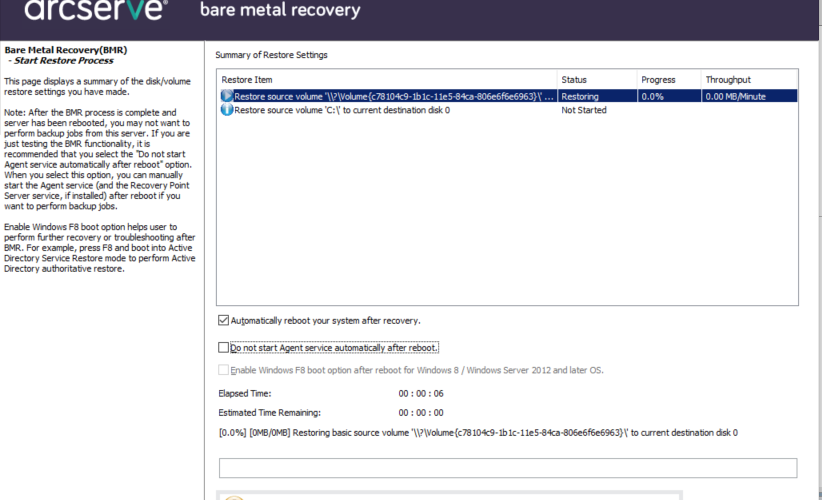Click the Estimated Time Remaining value 00 : 00 : 00
The height and width of the screenshot is (500, 822).
tap(421, 413)
